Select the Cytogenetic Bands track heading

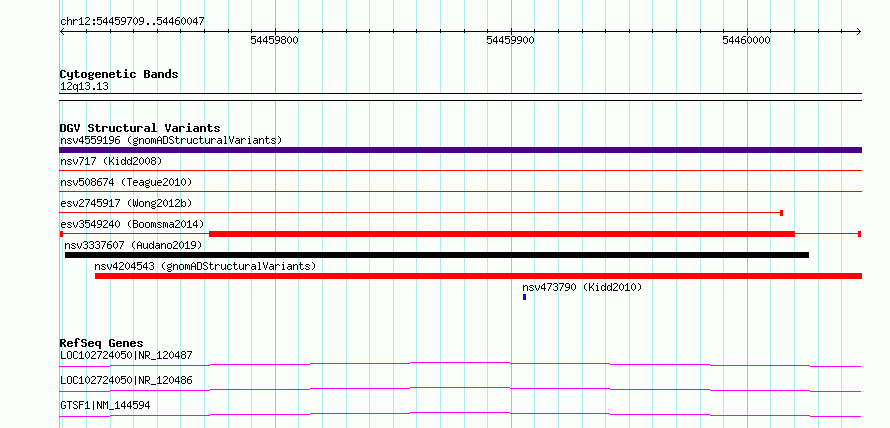119,74
